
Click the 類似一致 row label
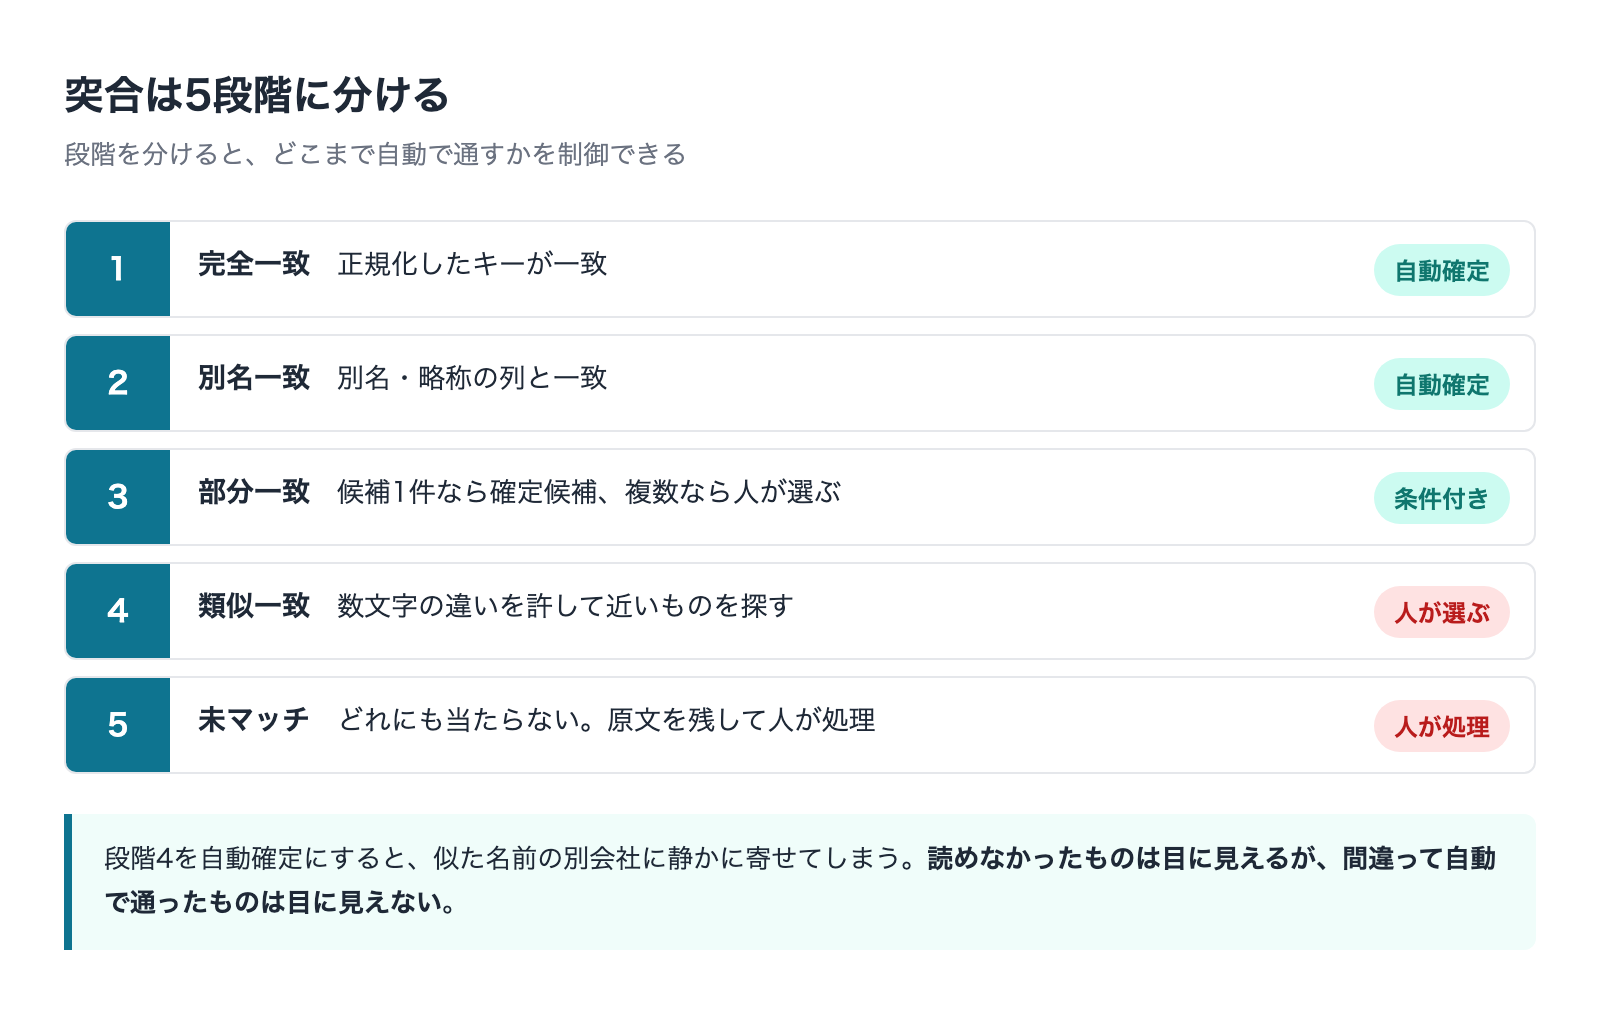coord(254,606)
